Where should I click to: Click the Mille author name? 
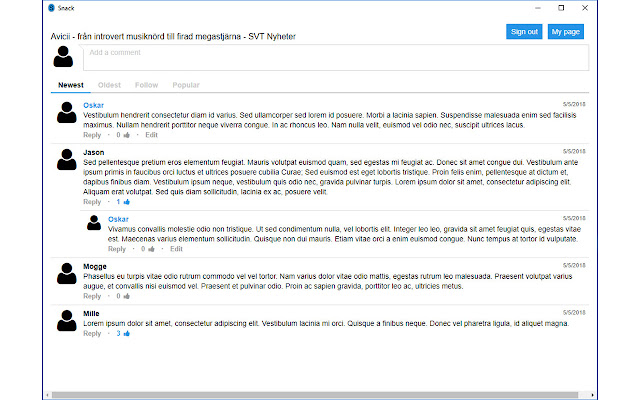pos(91,313)
